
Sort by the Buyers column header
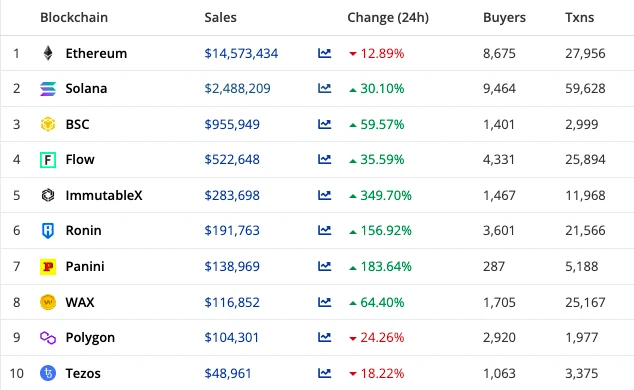(x=505, y=17)
